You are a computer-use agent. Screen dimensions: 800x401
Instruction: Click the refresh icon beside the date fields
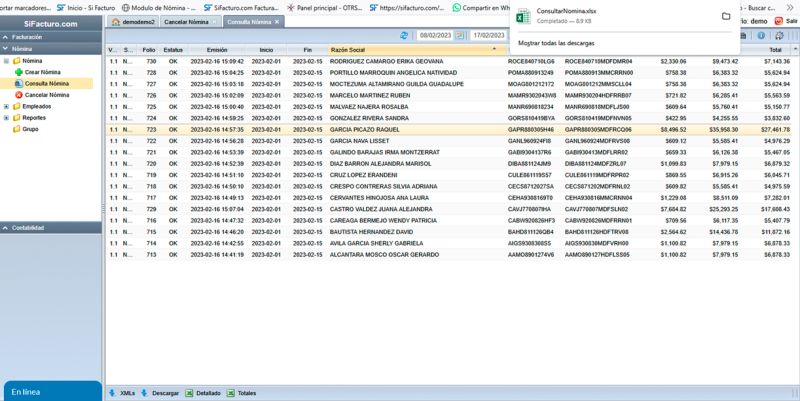pyautogui.click(x=404, y=35)
